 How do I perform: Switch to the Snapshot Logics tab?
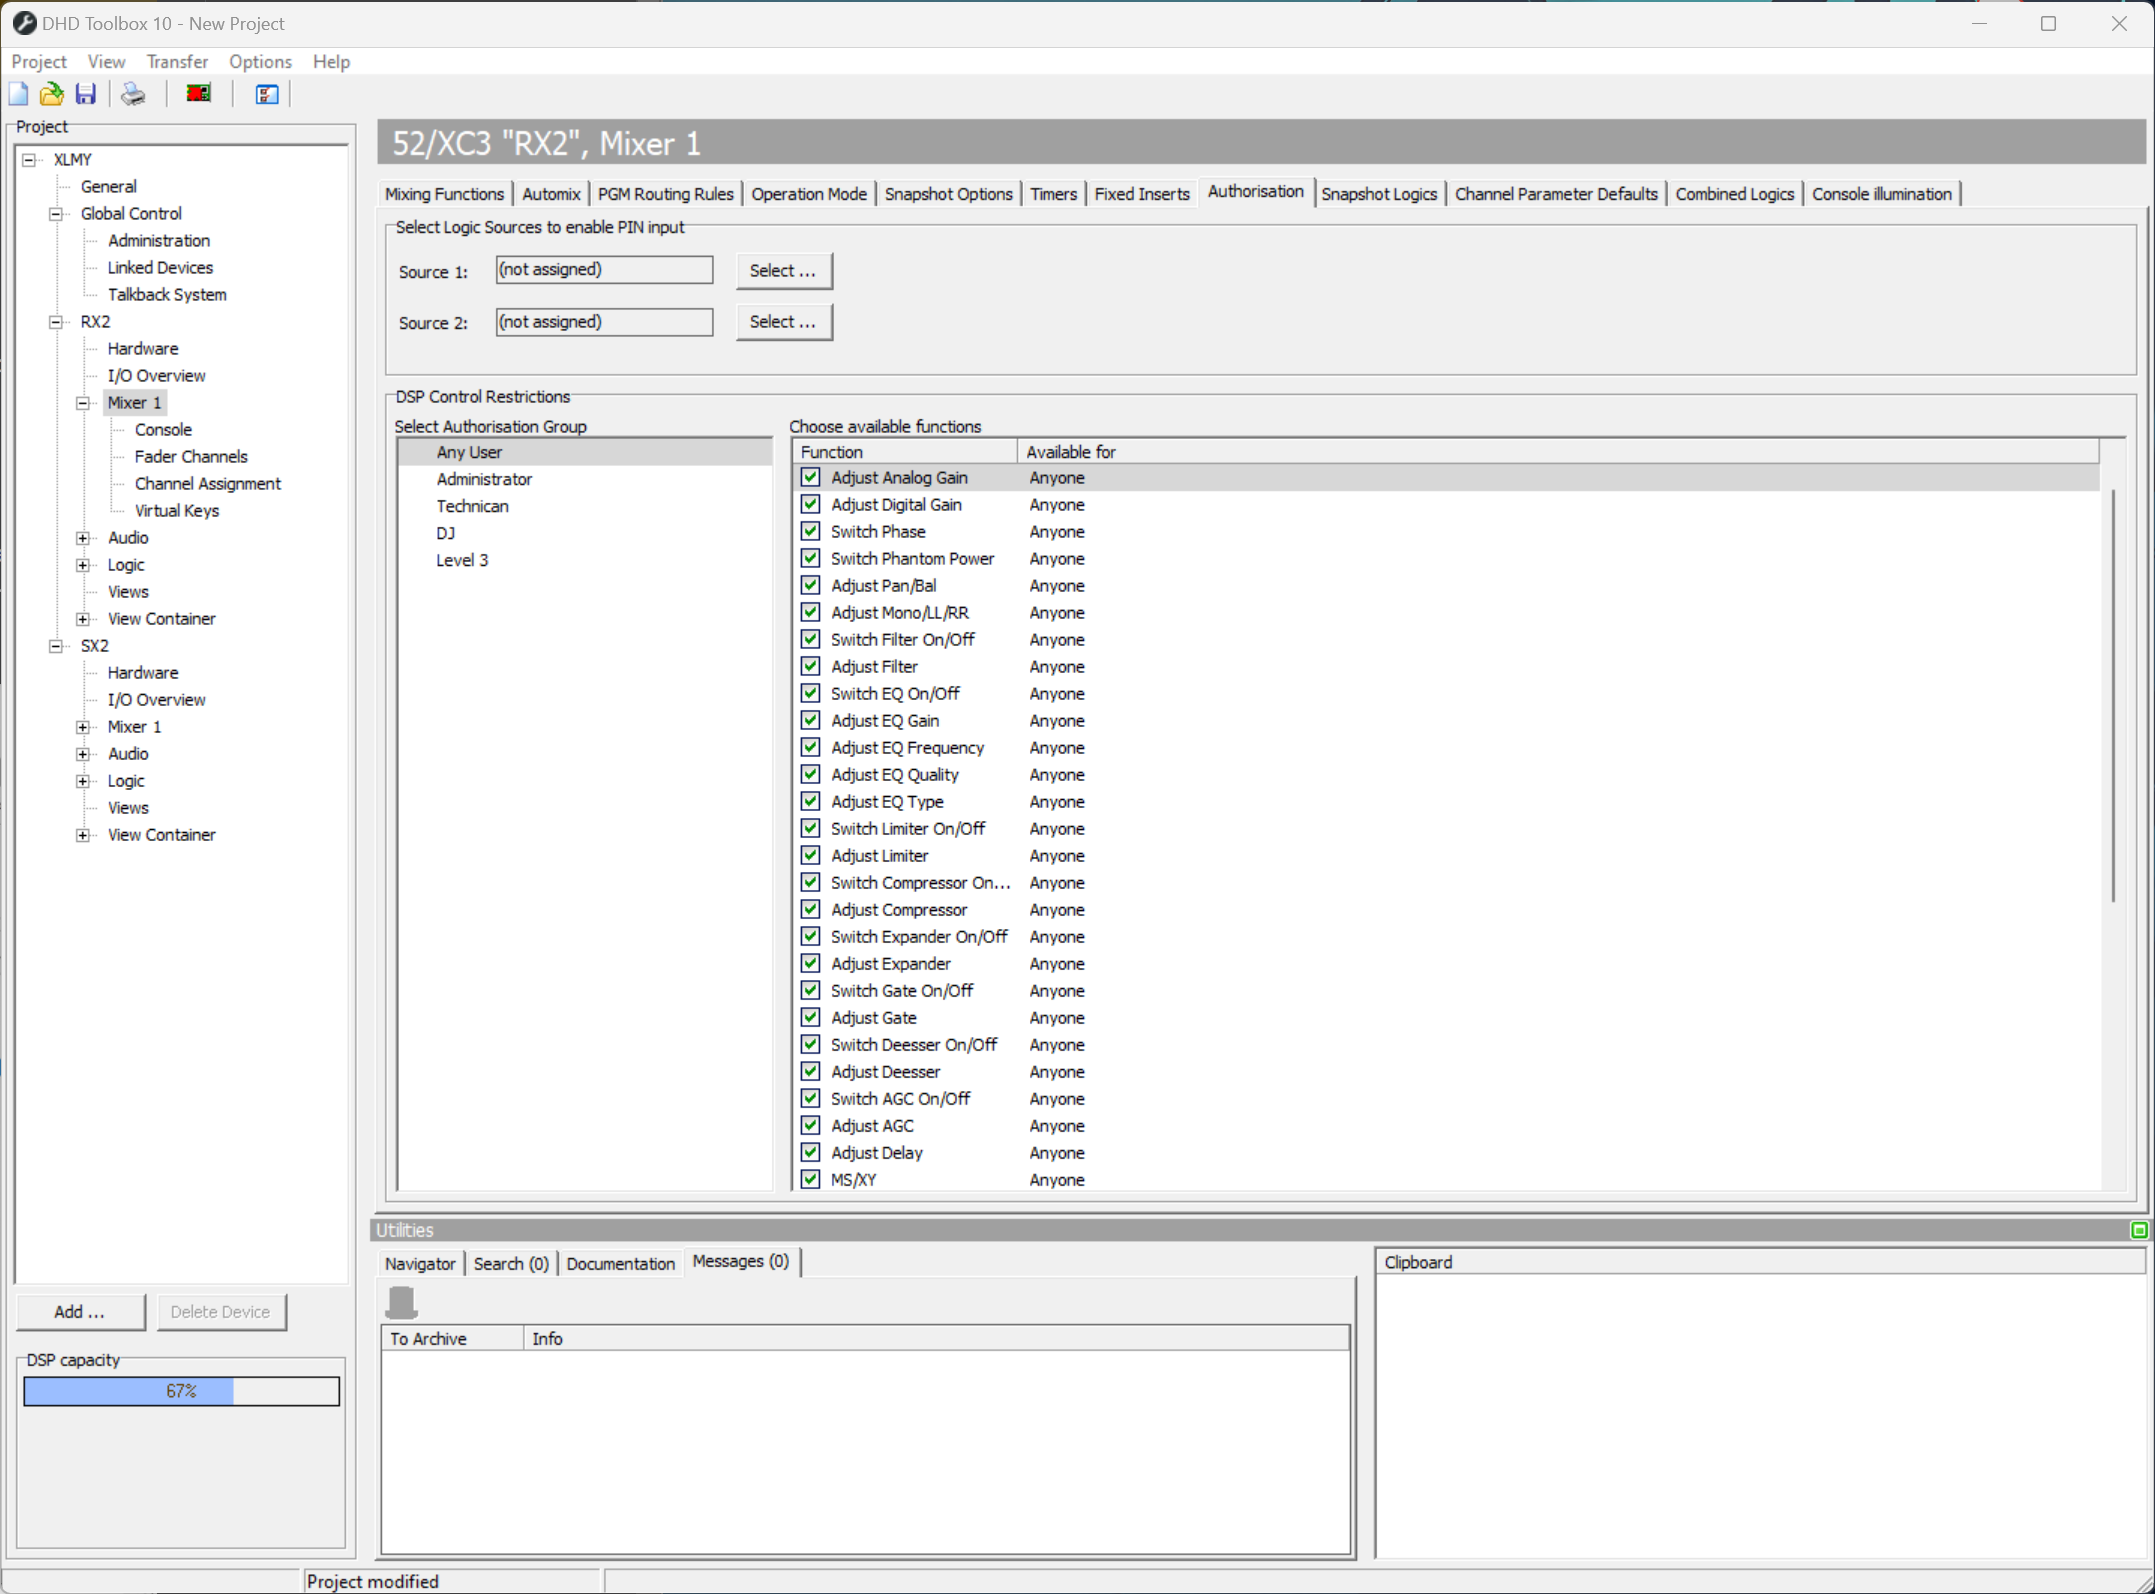tap(1379, 193)
